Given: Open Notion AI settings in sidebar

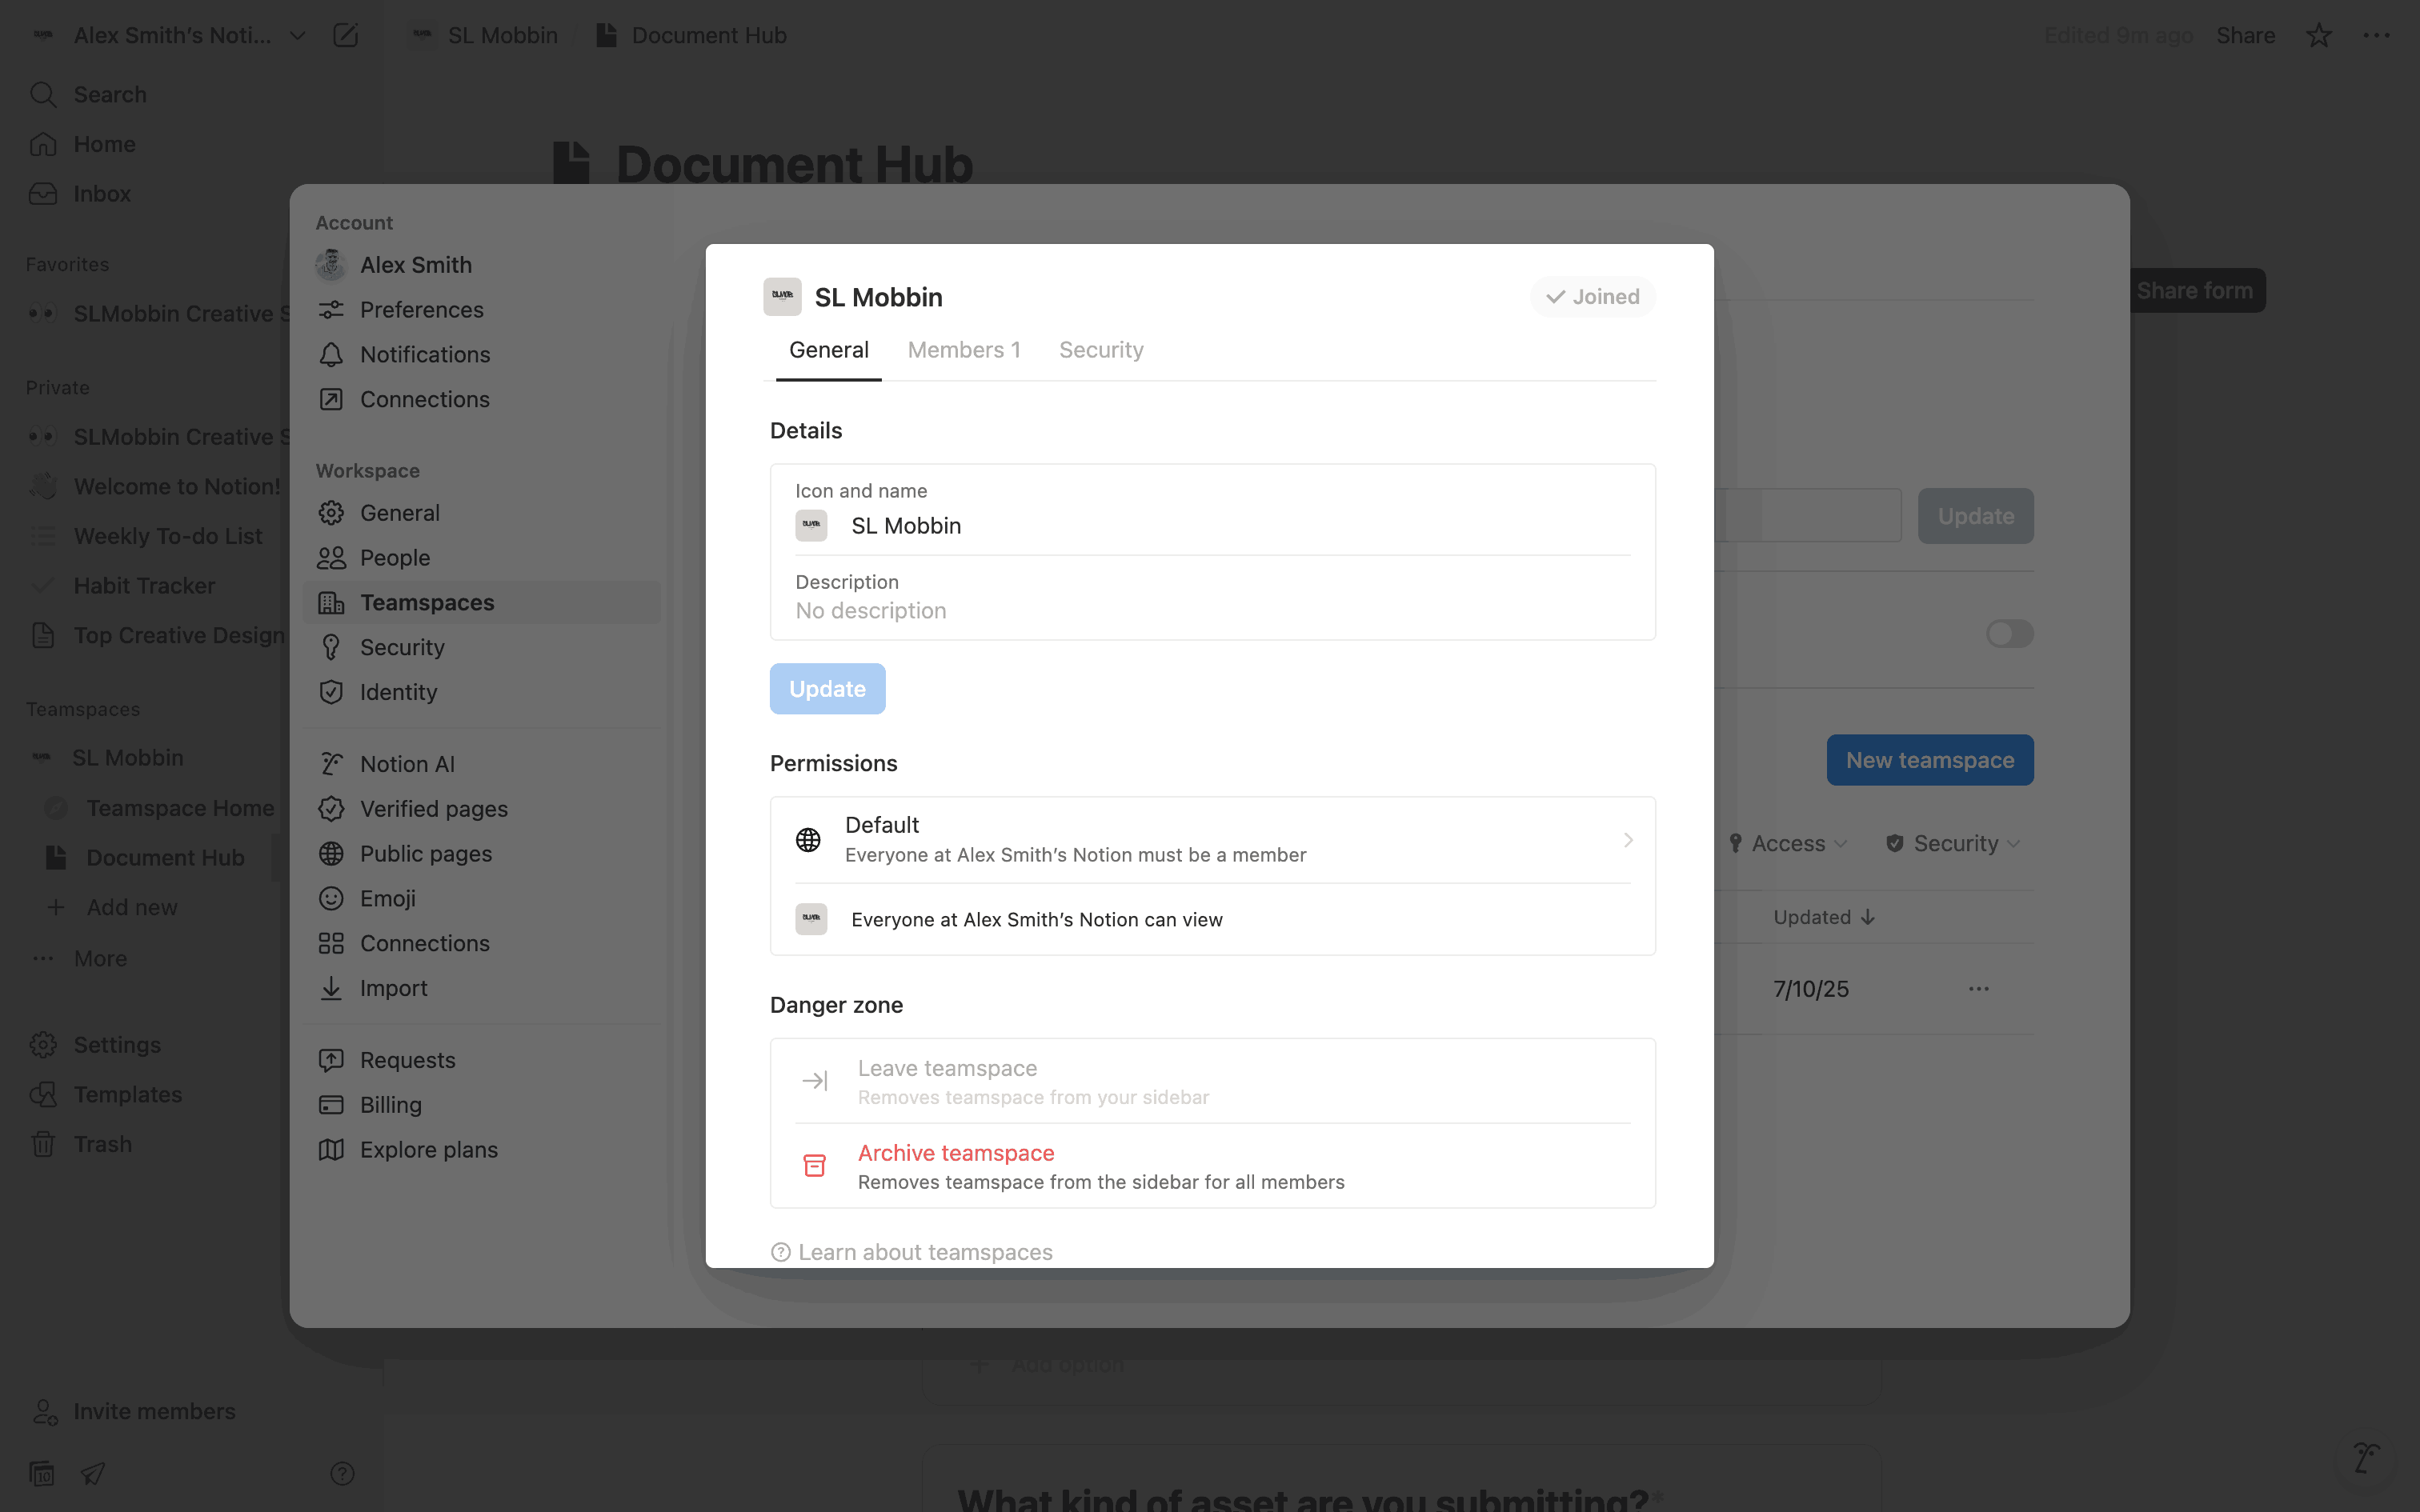Looking at the screenshot, I should [x=407, y=764].
